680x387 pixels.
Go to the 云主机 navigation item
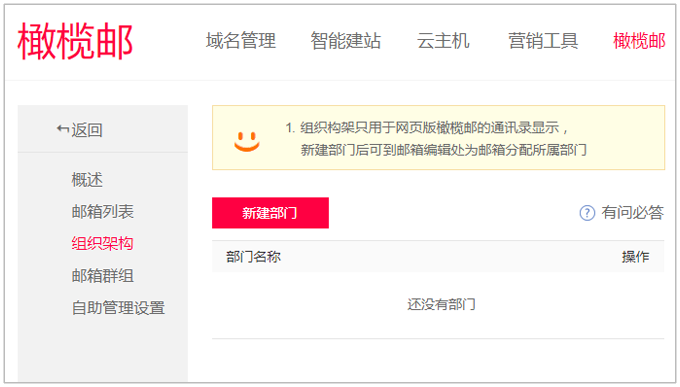[443, 41]
